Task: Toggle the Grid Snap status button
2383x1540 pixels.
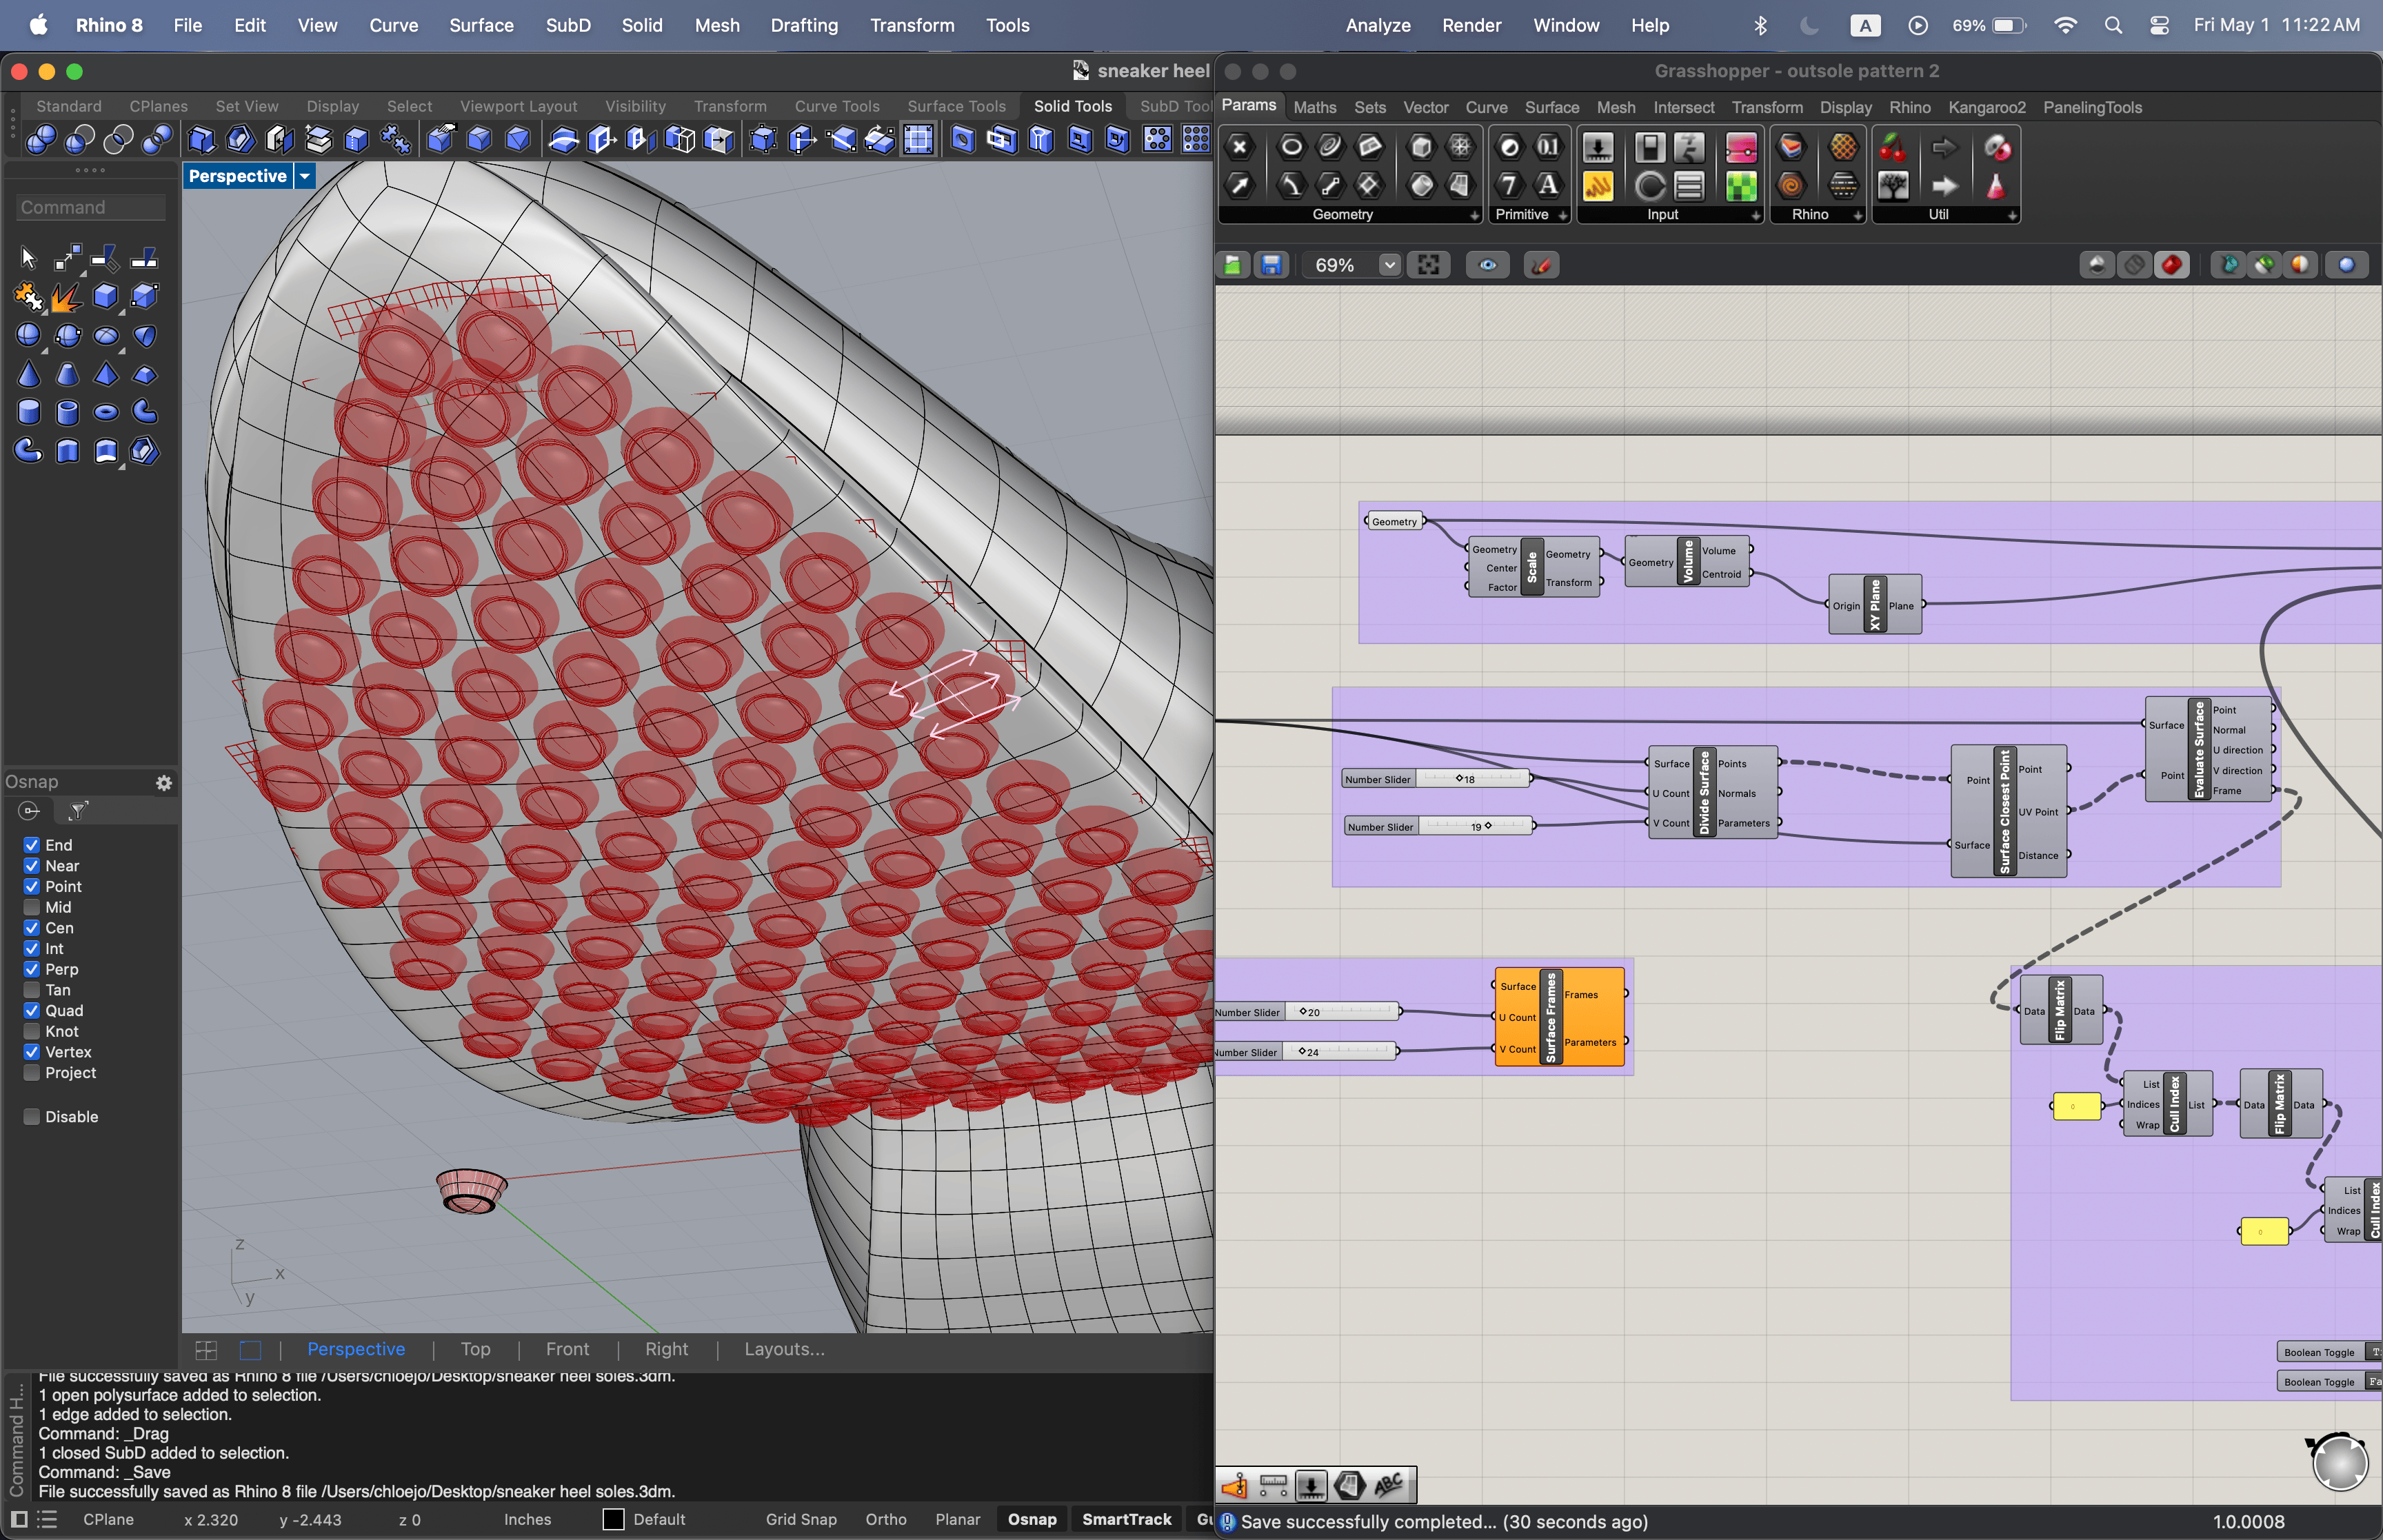Action: pos(801,1519)
